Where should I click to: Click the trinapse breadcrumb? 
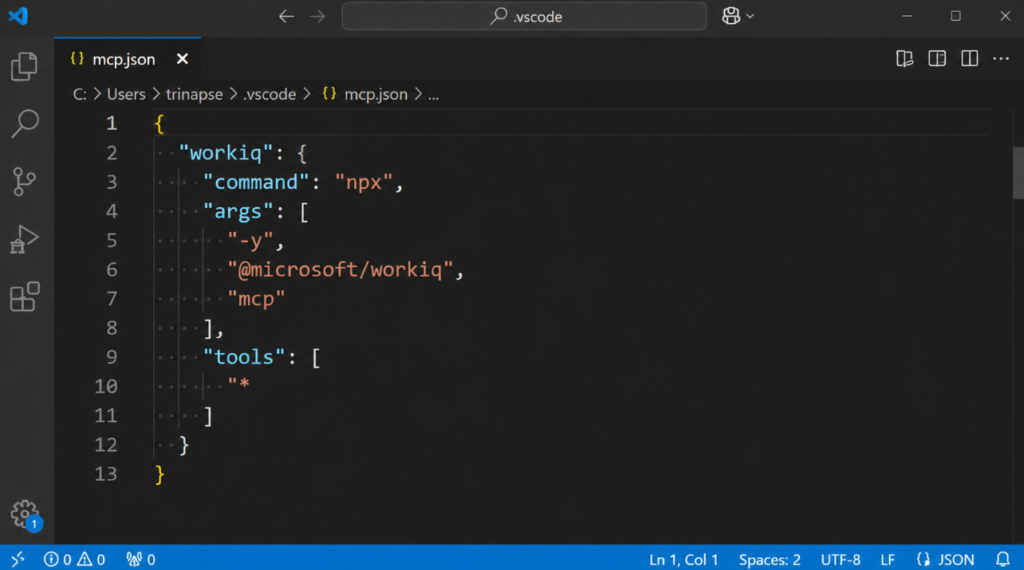pyautogui.click(x=194, y=95)
